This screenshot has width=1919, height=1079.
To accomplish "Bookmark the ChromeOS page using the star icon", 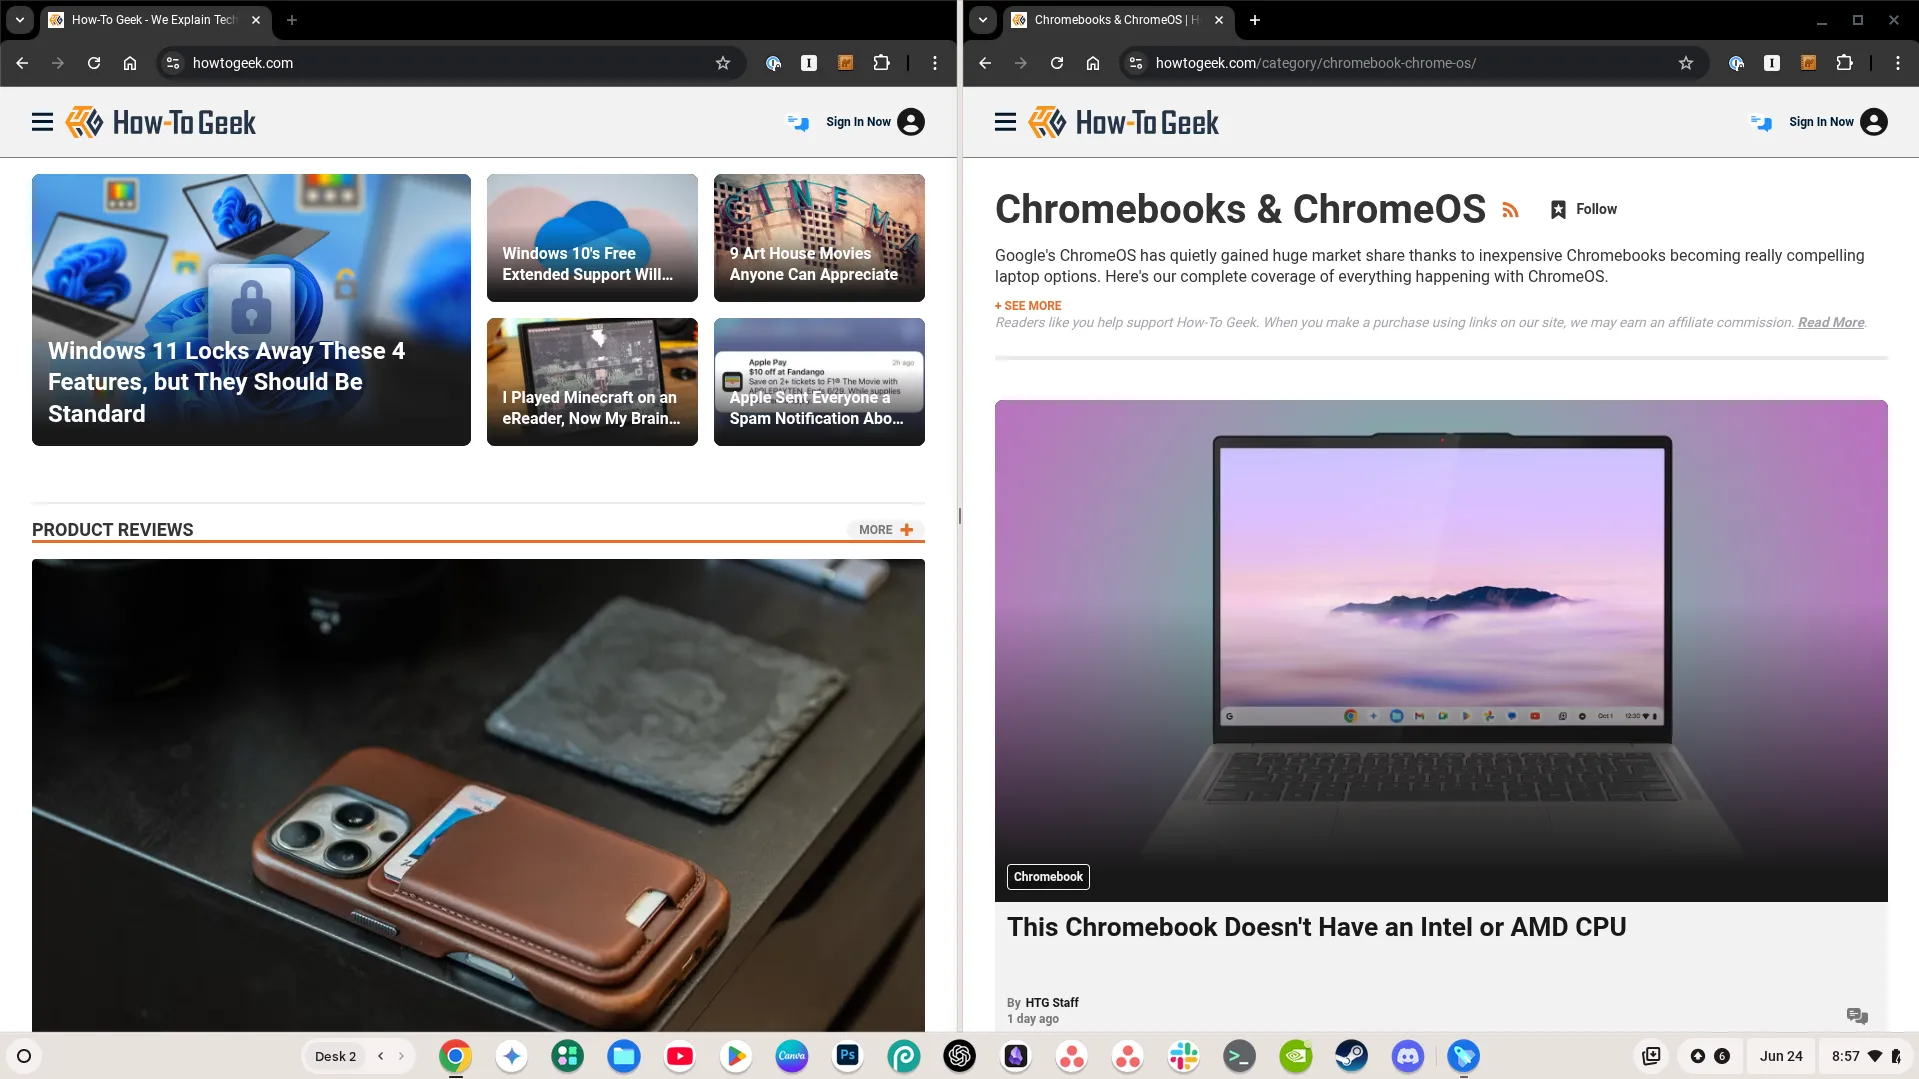I will point(1687,62).
